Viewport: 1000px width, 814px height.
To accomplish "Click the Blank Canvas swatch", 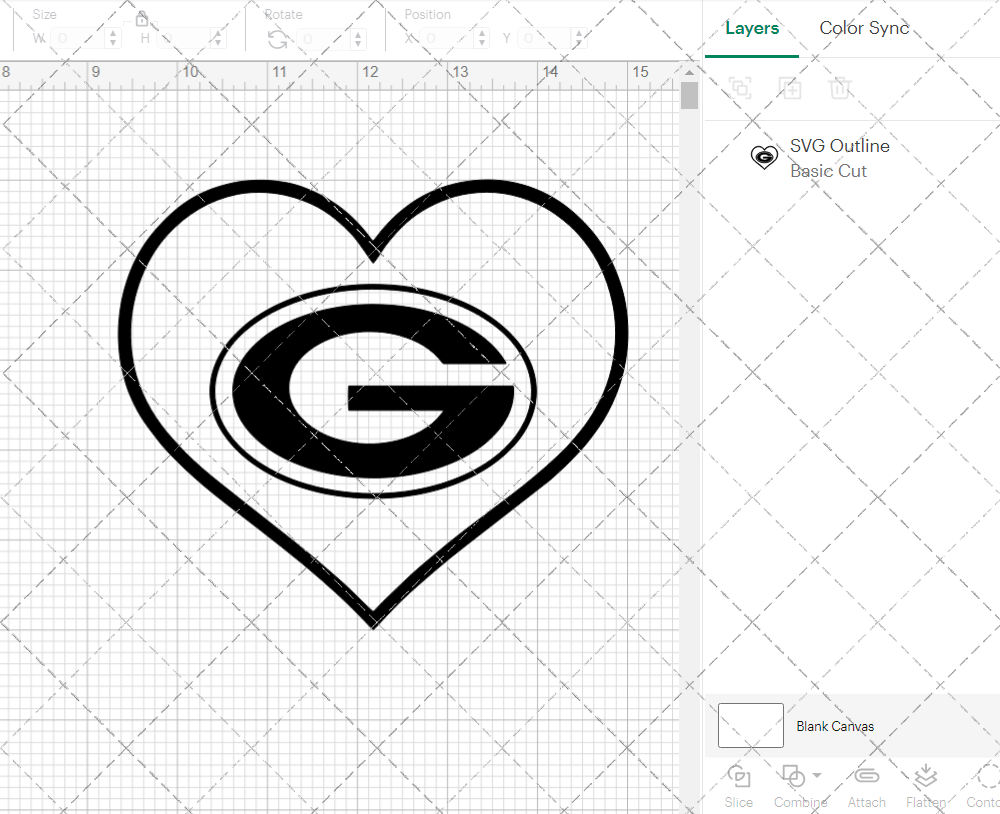I will (x=751, y=725).
